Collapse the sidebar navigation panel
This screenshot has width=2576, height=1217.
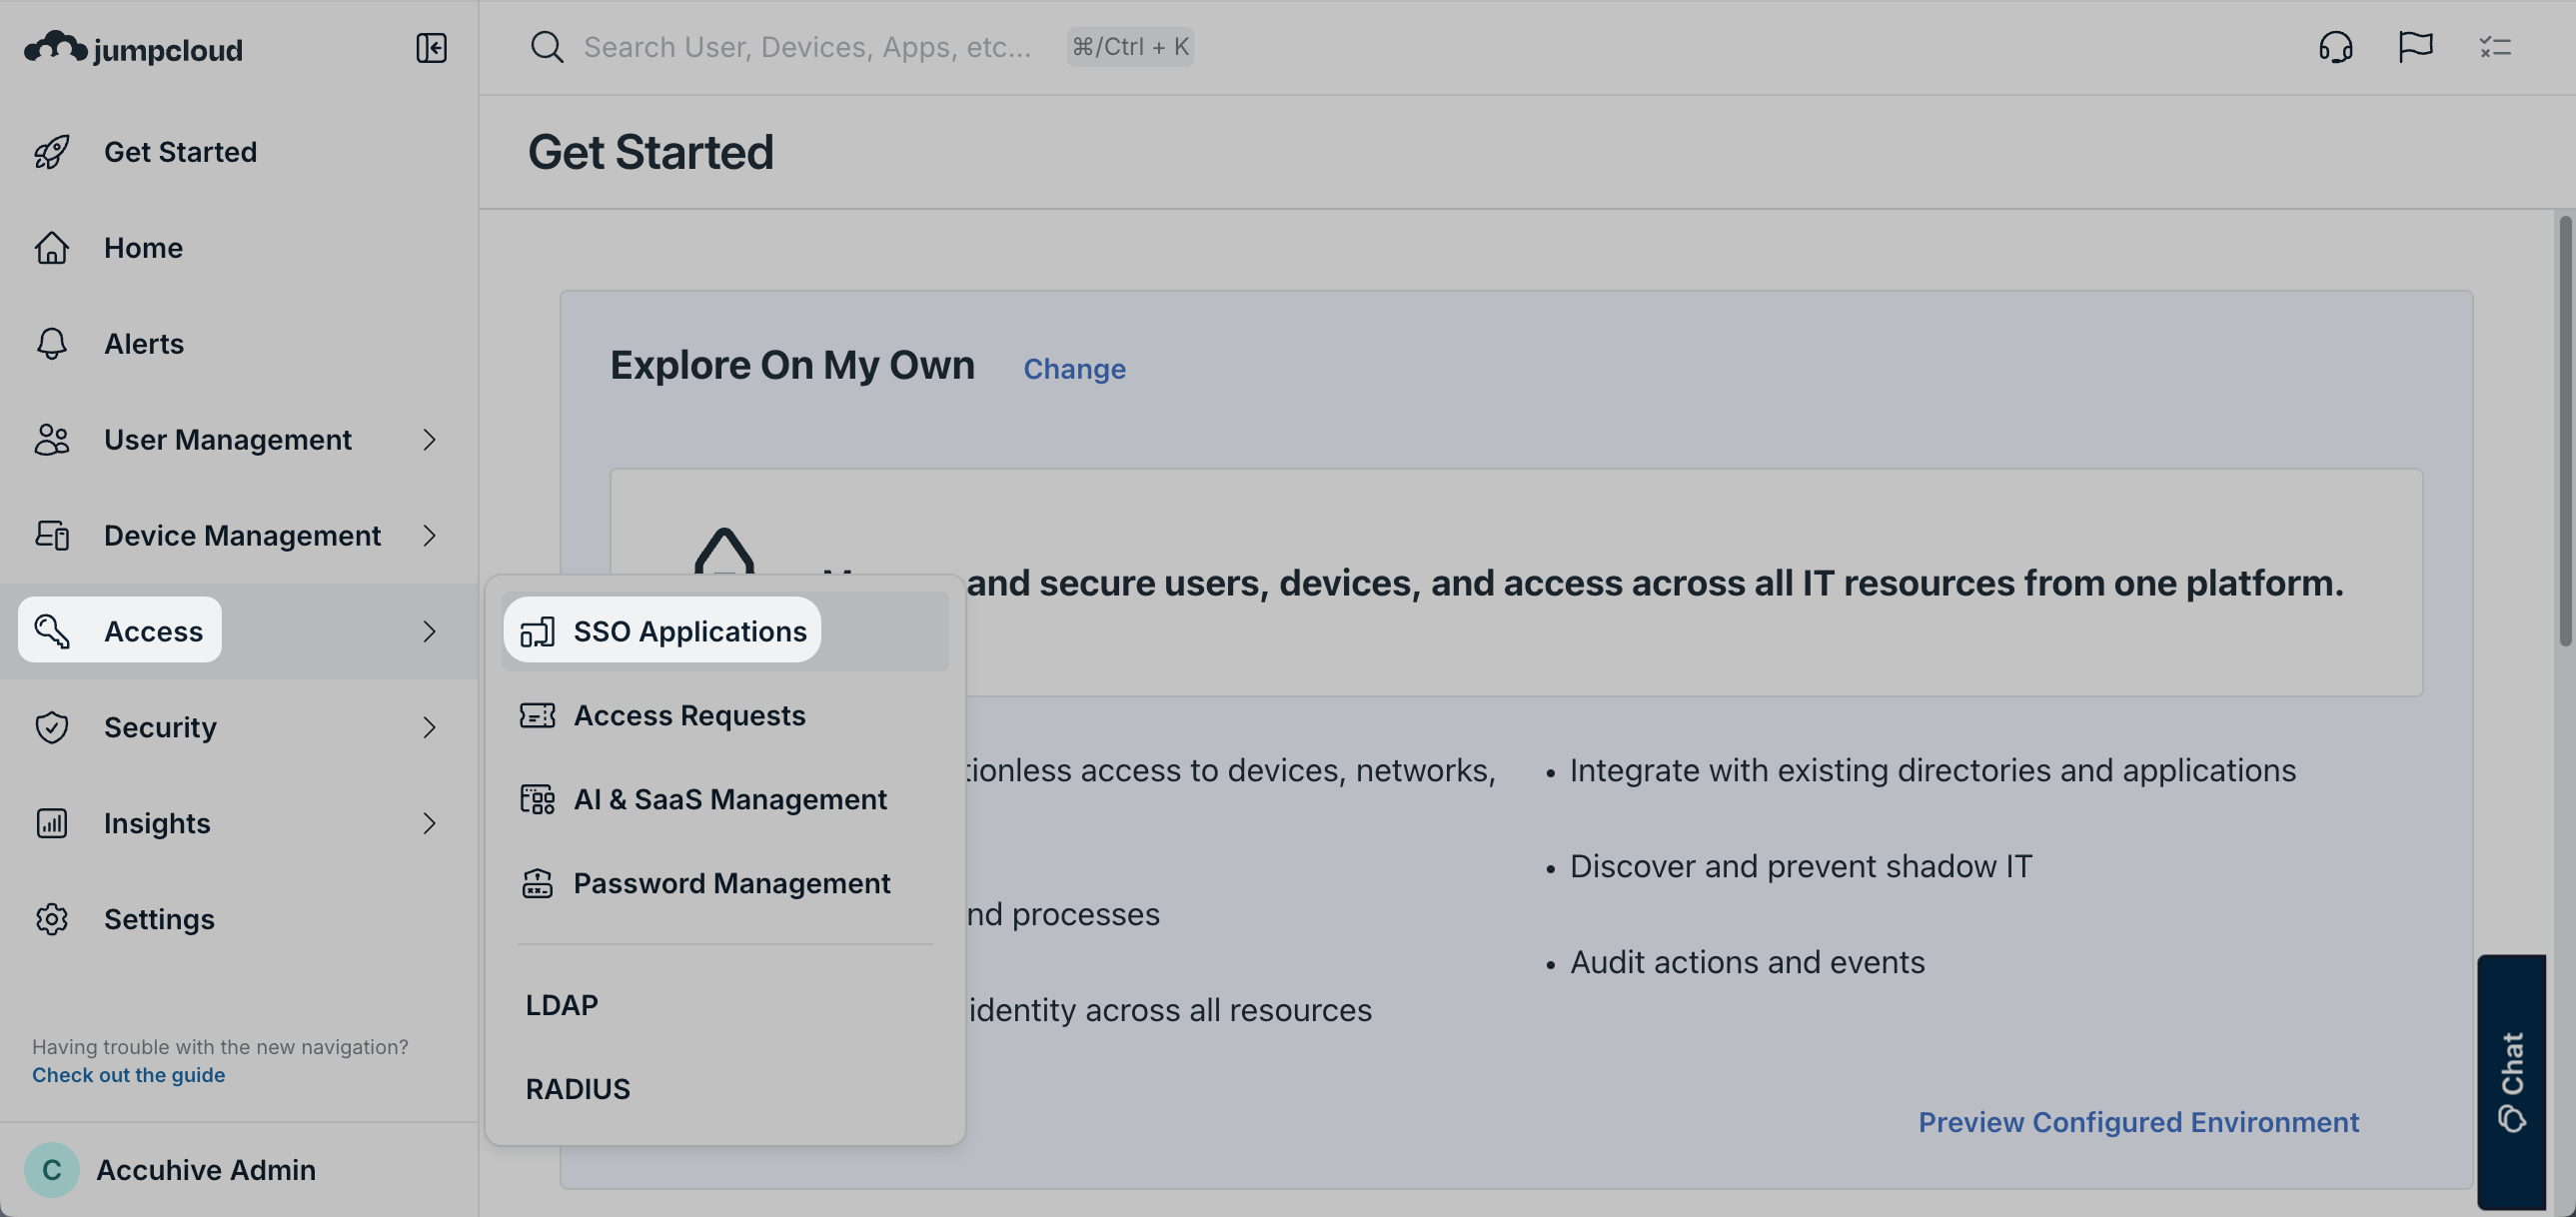(431, 48)
